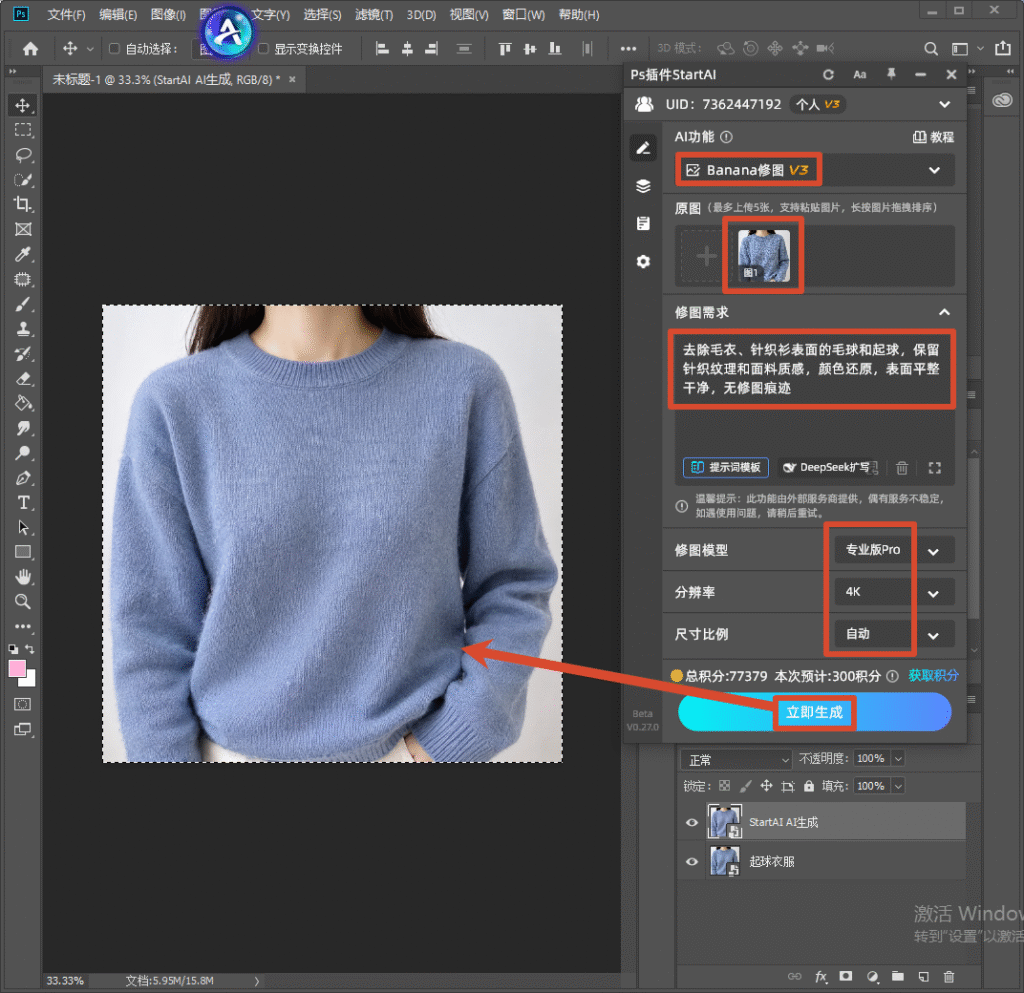Toggle Quick Mask mode in the toolbox
Screen dimensions: 1024x993
click(x=23, y=704)
